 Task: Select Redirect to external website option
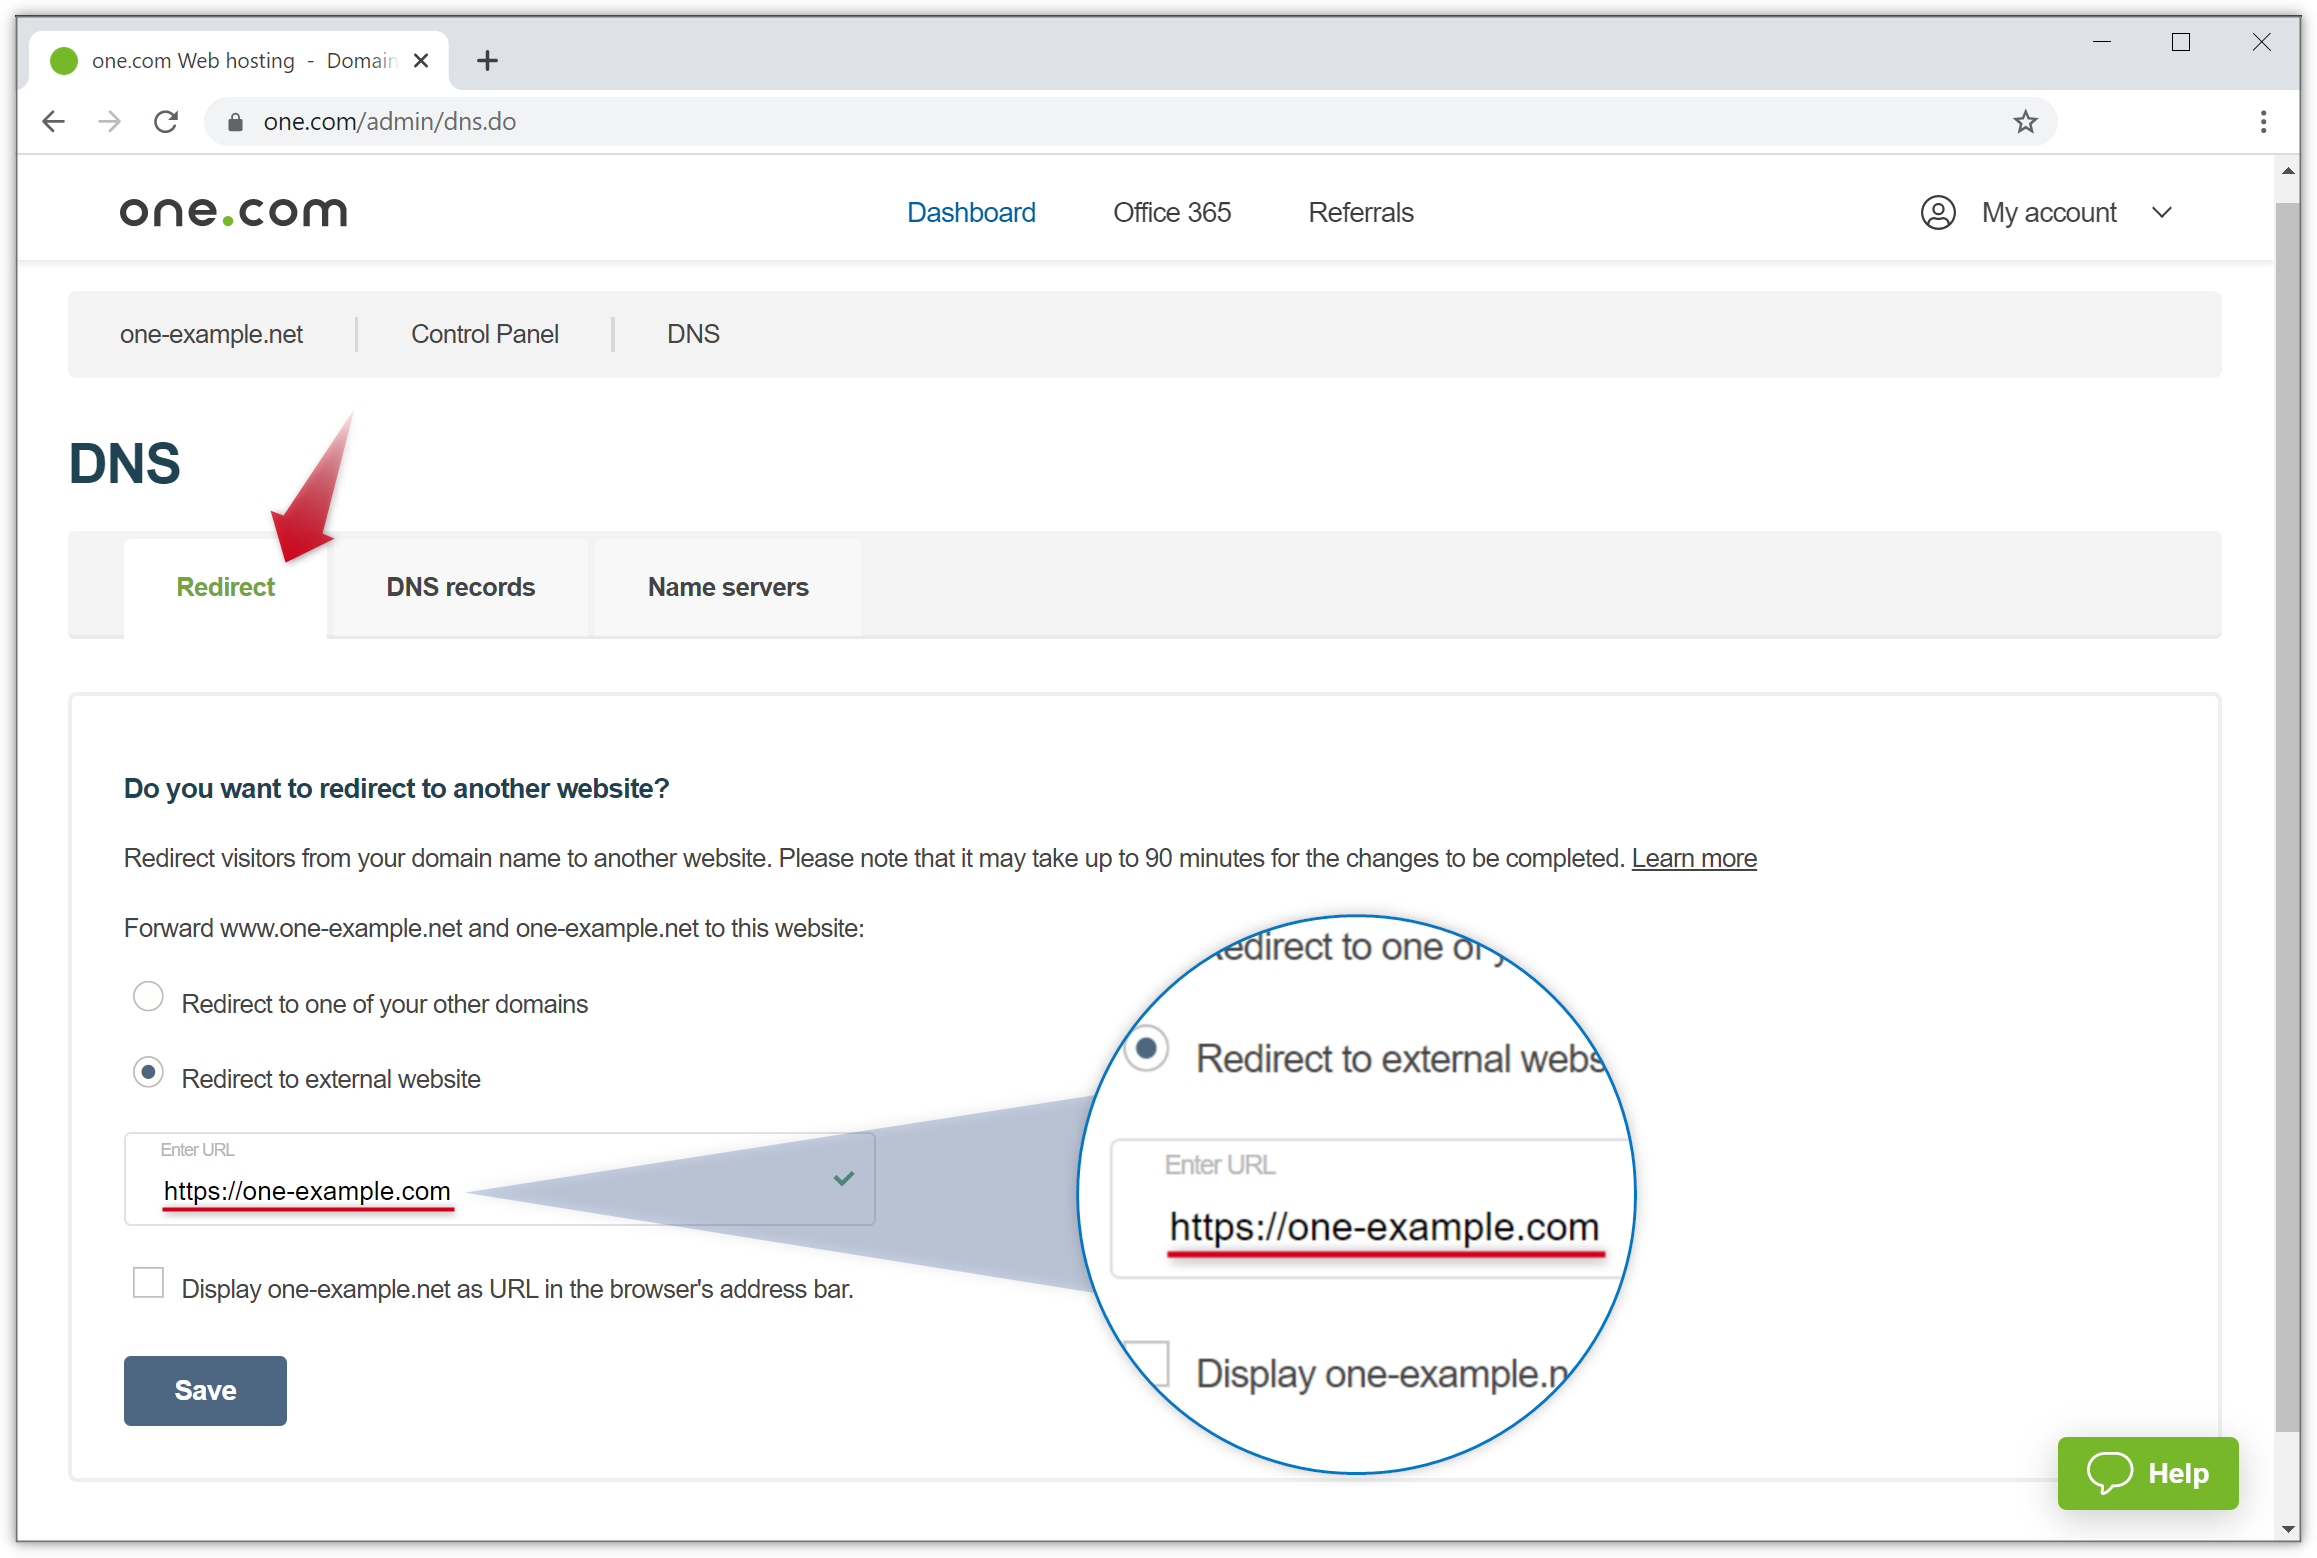pos(148,1076)
